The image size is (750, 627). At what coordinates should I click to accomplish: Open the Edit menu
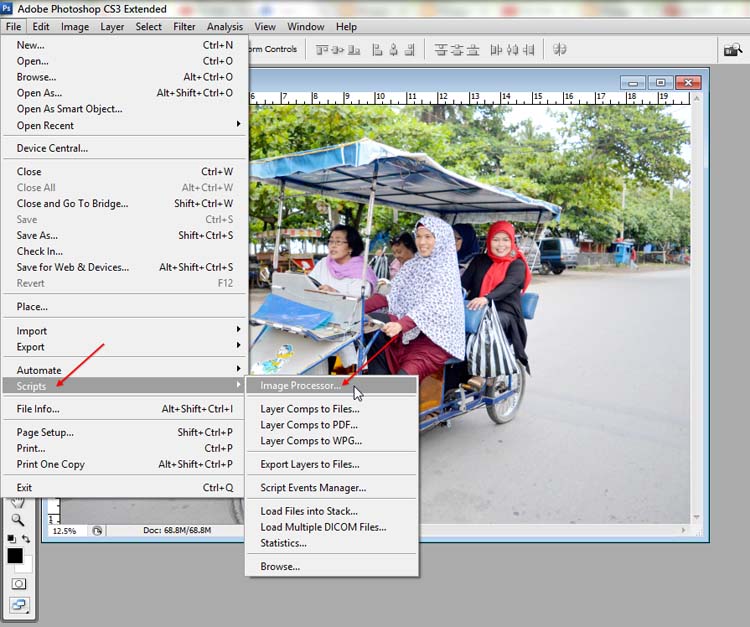[x=41, y=27]
